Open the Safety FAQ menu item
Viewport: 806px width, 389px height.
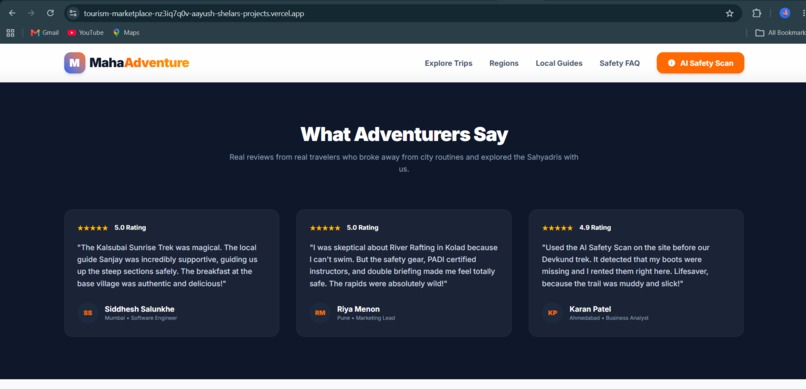619,63
